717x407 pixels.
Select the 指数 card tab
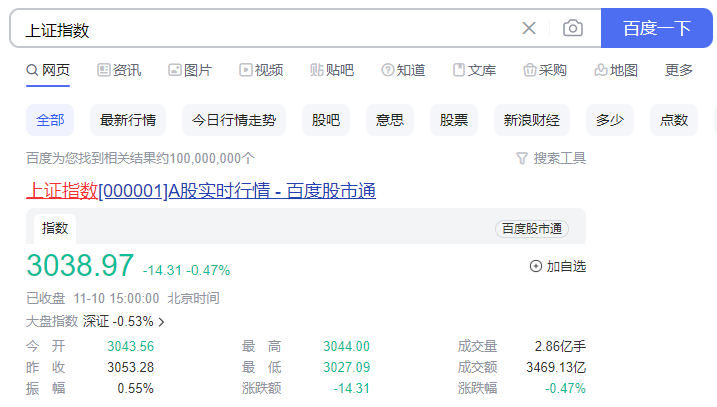pos(55,228)
